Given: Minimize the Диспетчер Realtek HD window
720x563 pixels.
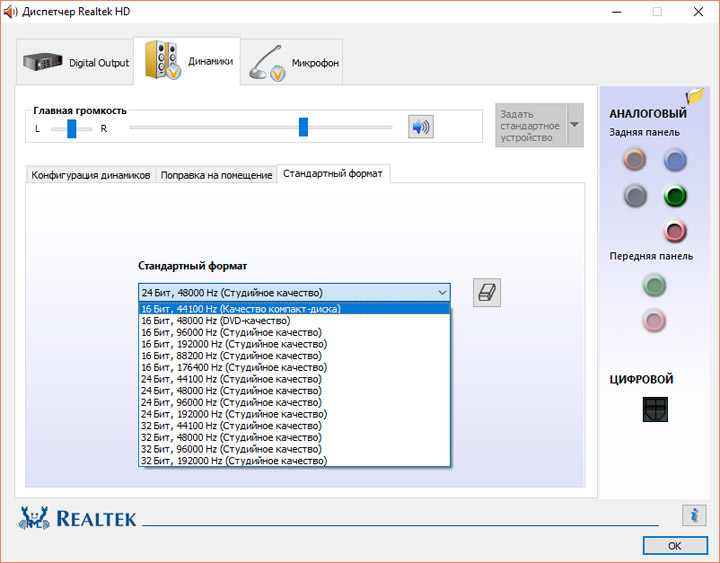Looking at the screenshot, I should coord(617,12).
